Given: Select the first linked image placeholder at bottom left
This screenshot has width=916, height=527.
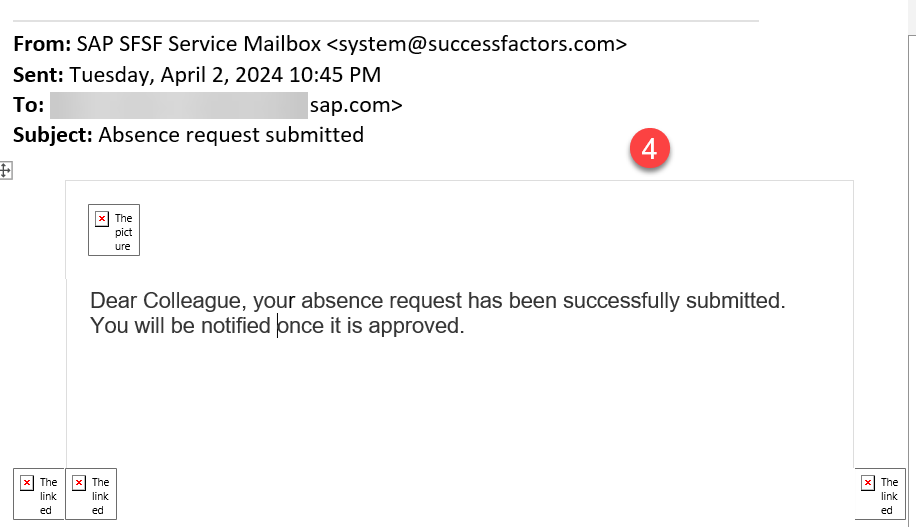Looking at the screenshot, I should click(39, 494).
